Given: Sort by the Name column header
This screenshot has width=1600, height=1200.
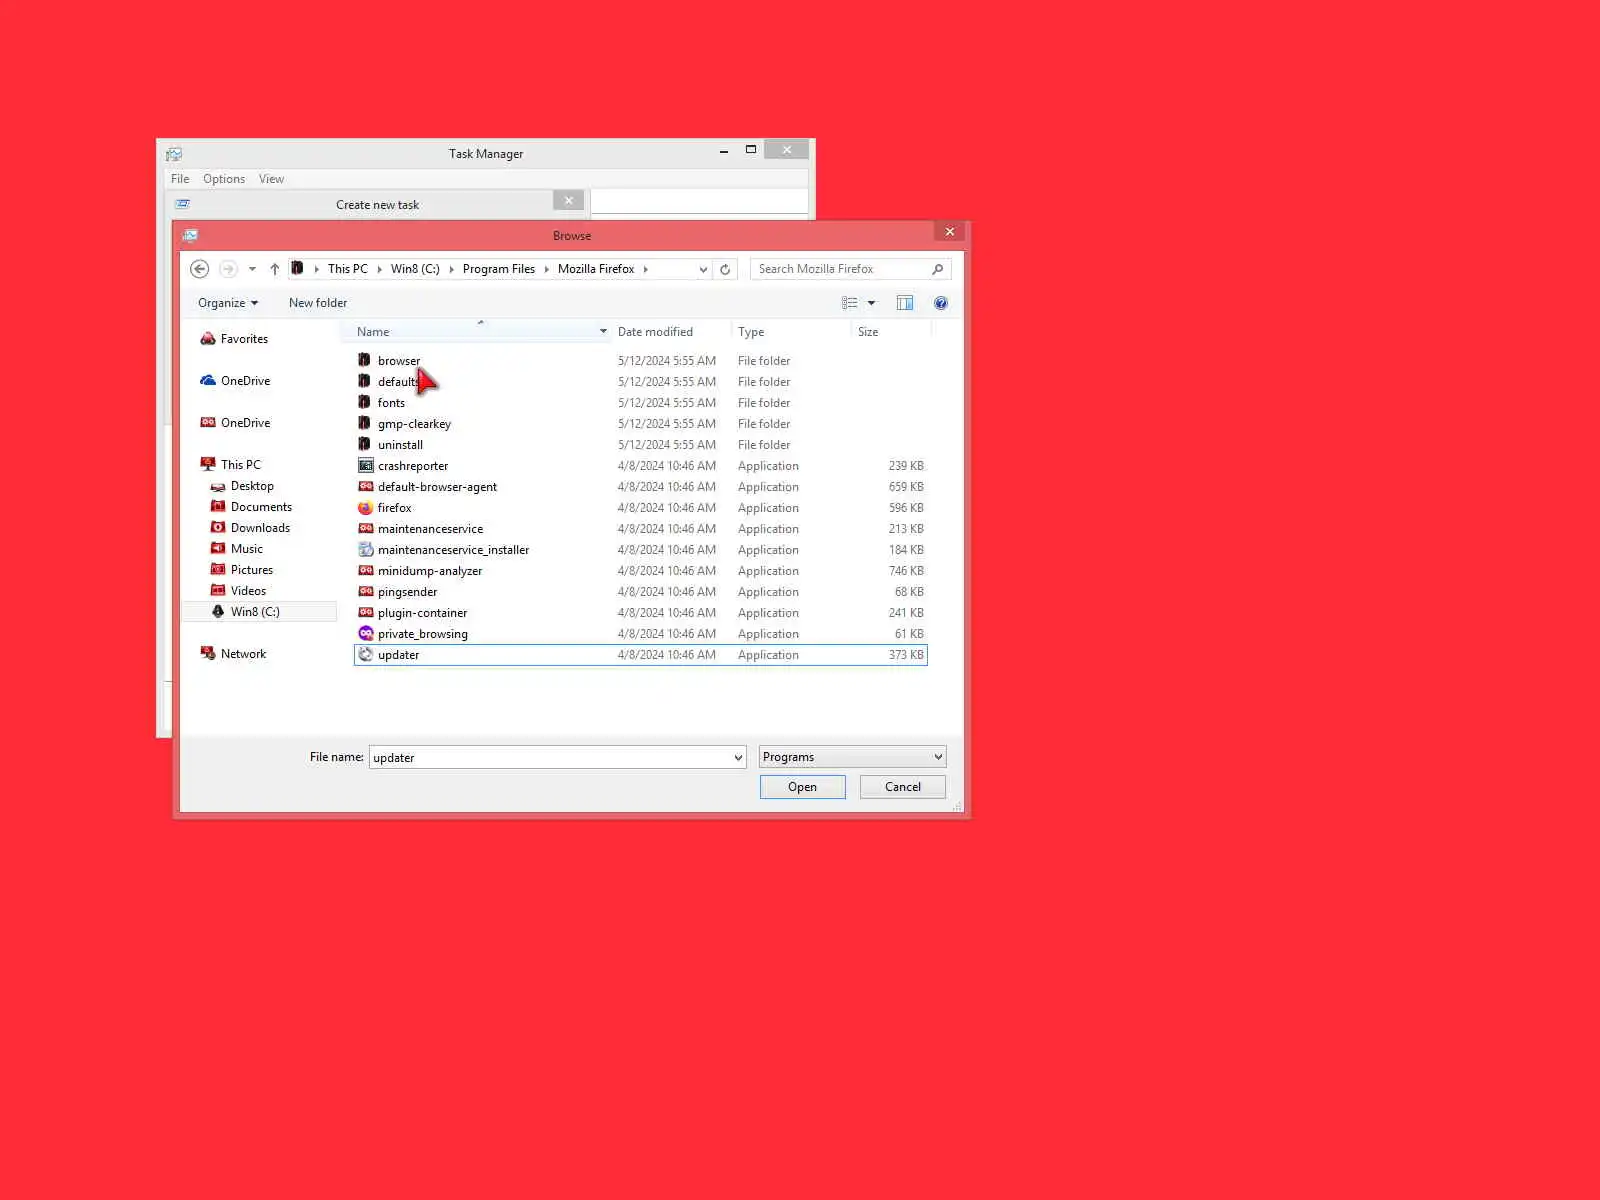Looking at the screenshot, I should pyautogui.click(x=475, y=332).
